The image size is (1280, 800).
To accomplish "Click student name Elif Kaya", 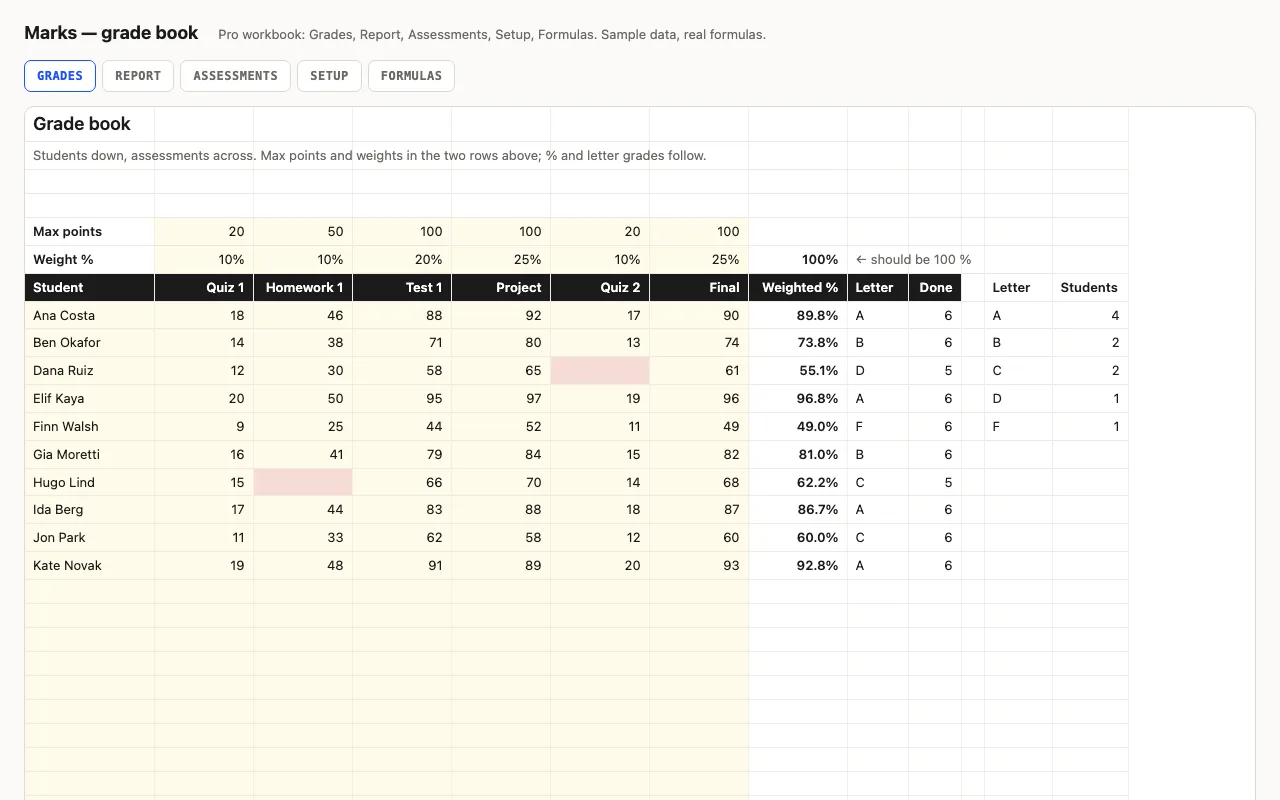I will pos(90,399).
